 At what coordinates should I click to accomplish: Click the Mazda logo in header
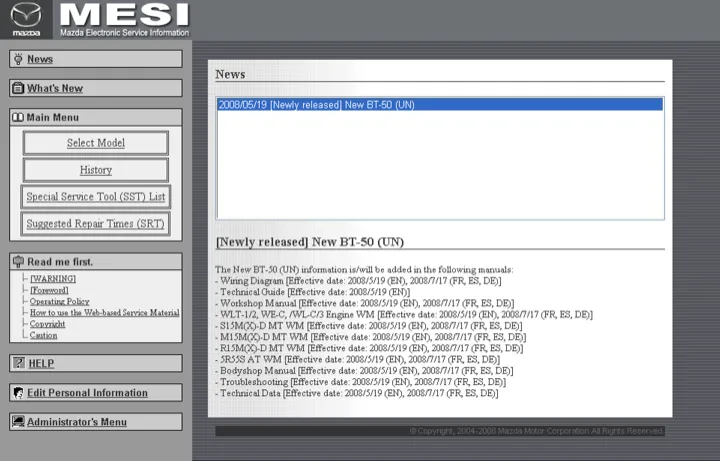[x=26, y=19]
